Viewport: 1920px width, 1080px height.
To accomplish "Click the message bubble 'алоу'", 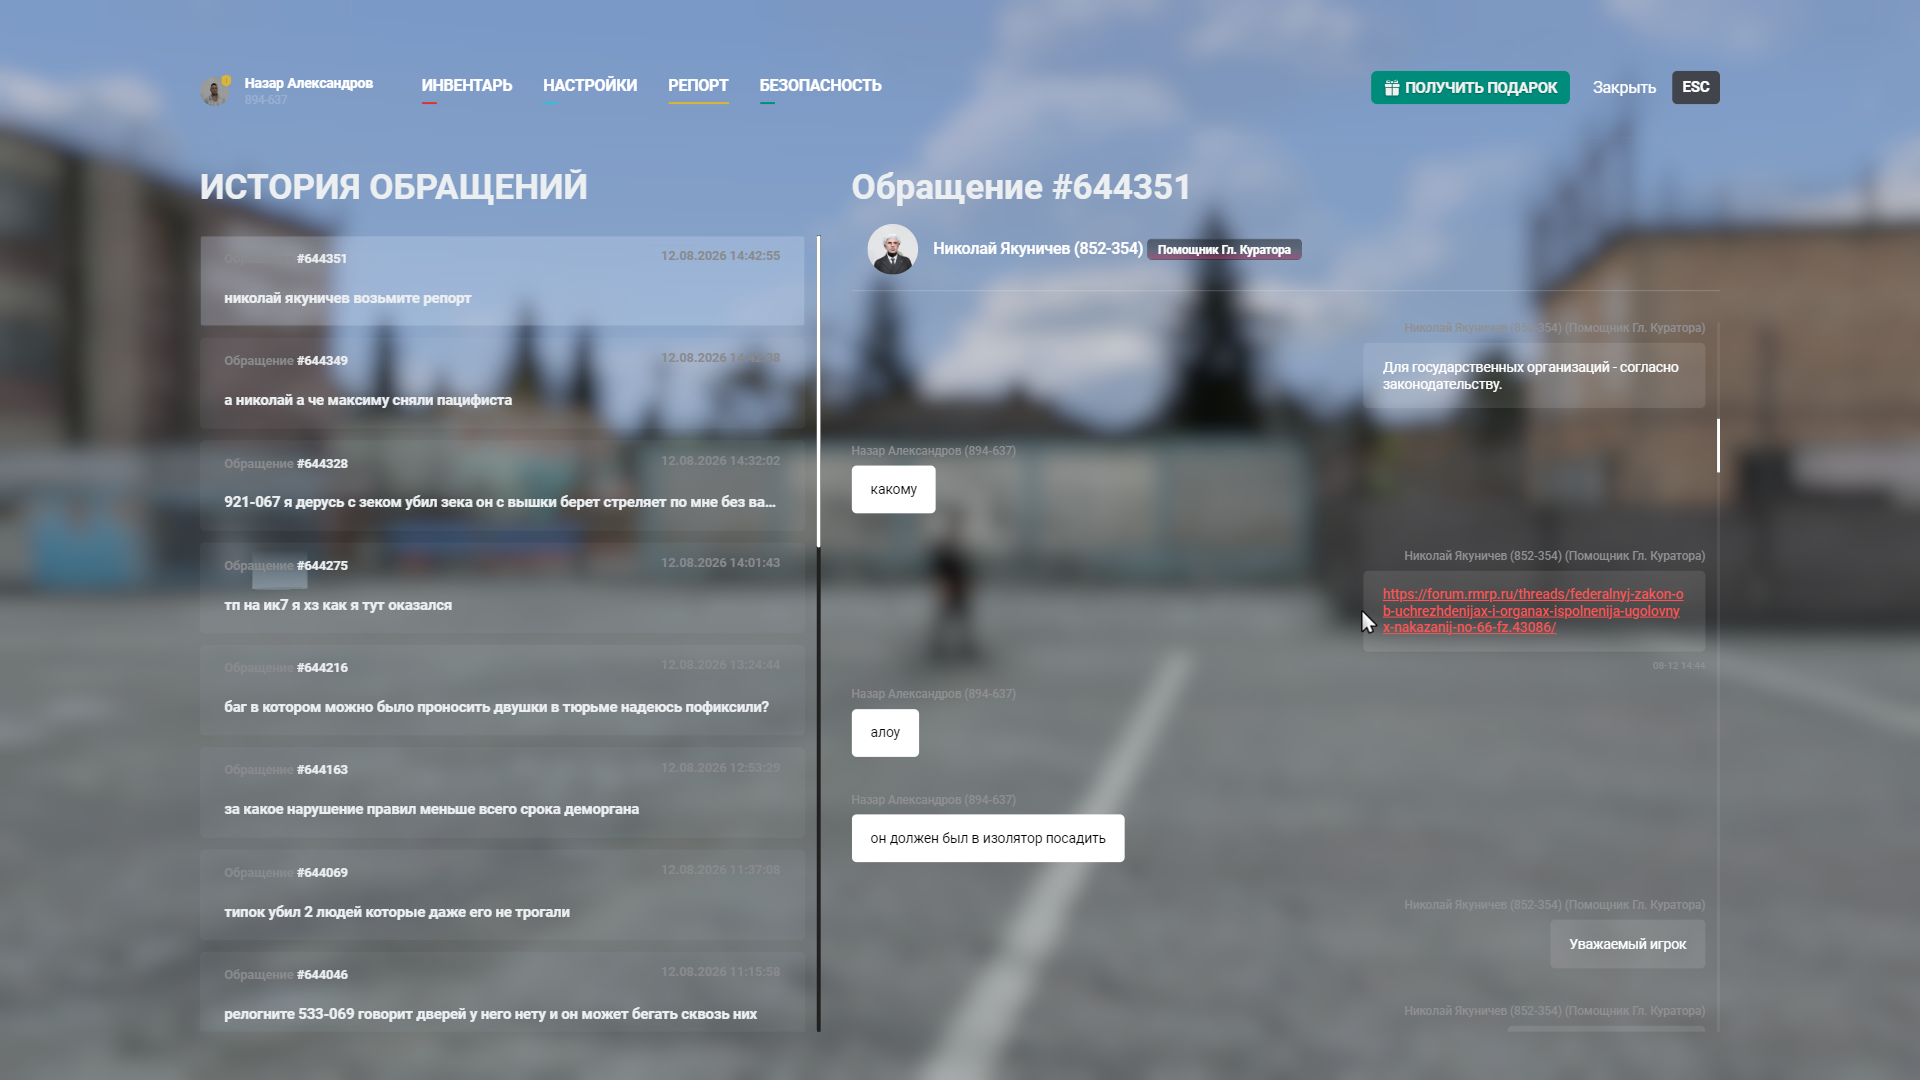I will click(885, 733).
